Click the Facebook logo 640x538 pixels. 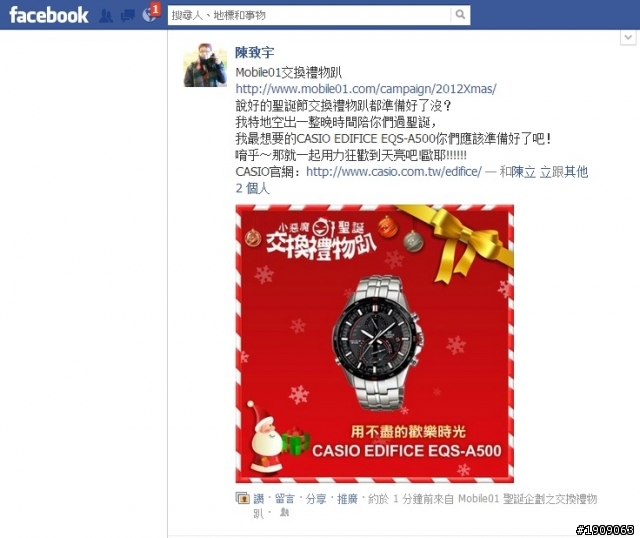click(49, 15)
